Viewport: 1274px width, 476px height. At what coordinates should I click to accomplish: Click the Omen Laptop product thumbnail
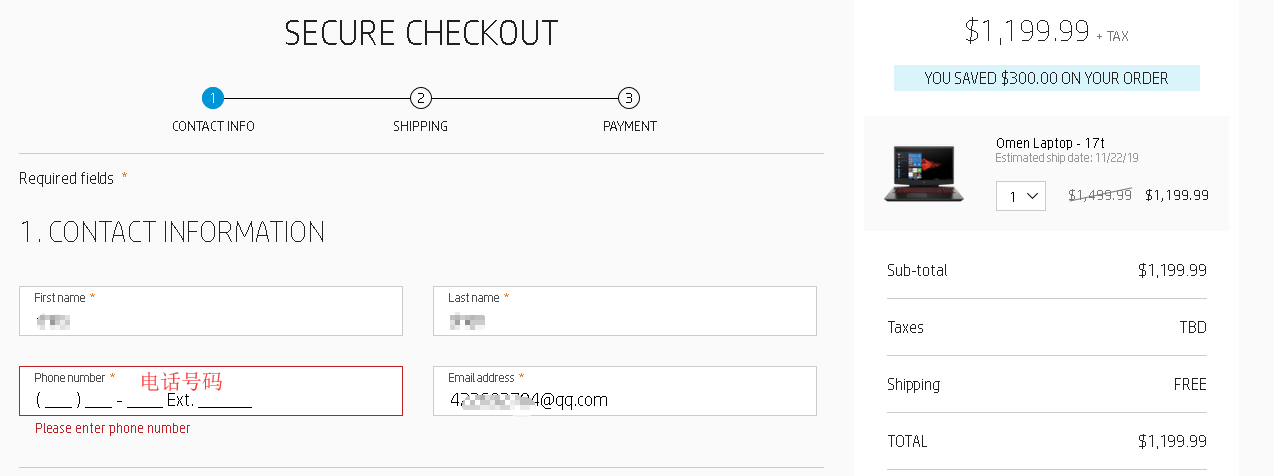click(923, 173)
